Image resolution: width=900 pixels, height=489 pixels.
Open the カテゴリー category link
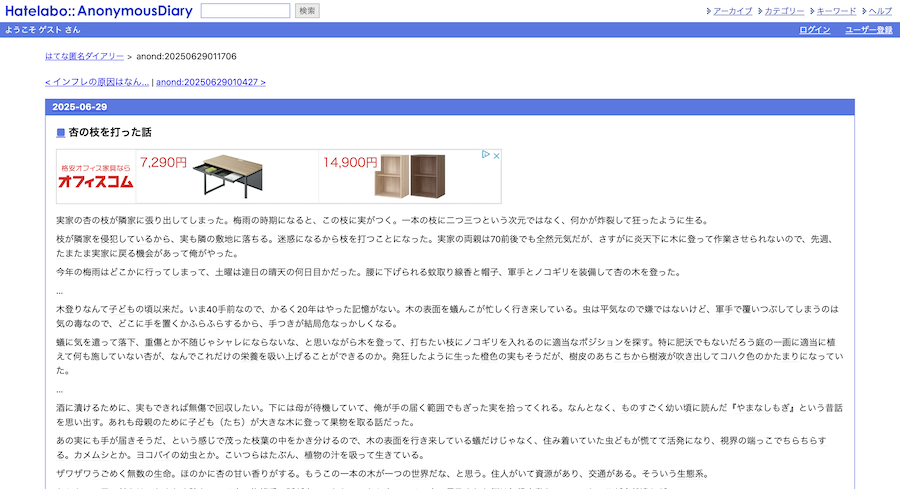(784, 11)
